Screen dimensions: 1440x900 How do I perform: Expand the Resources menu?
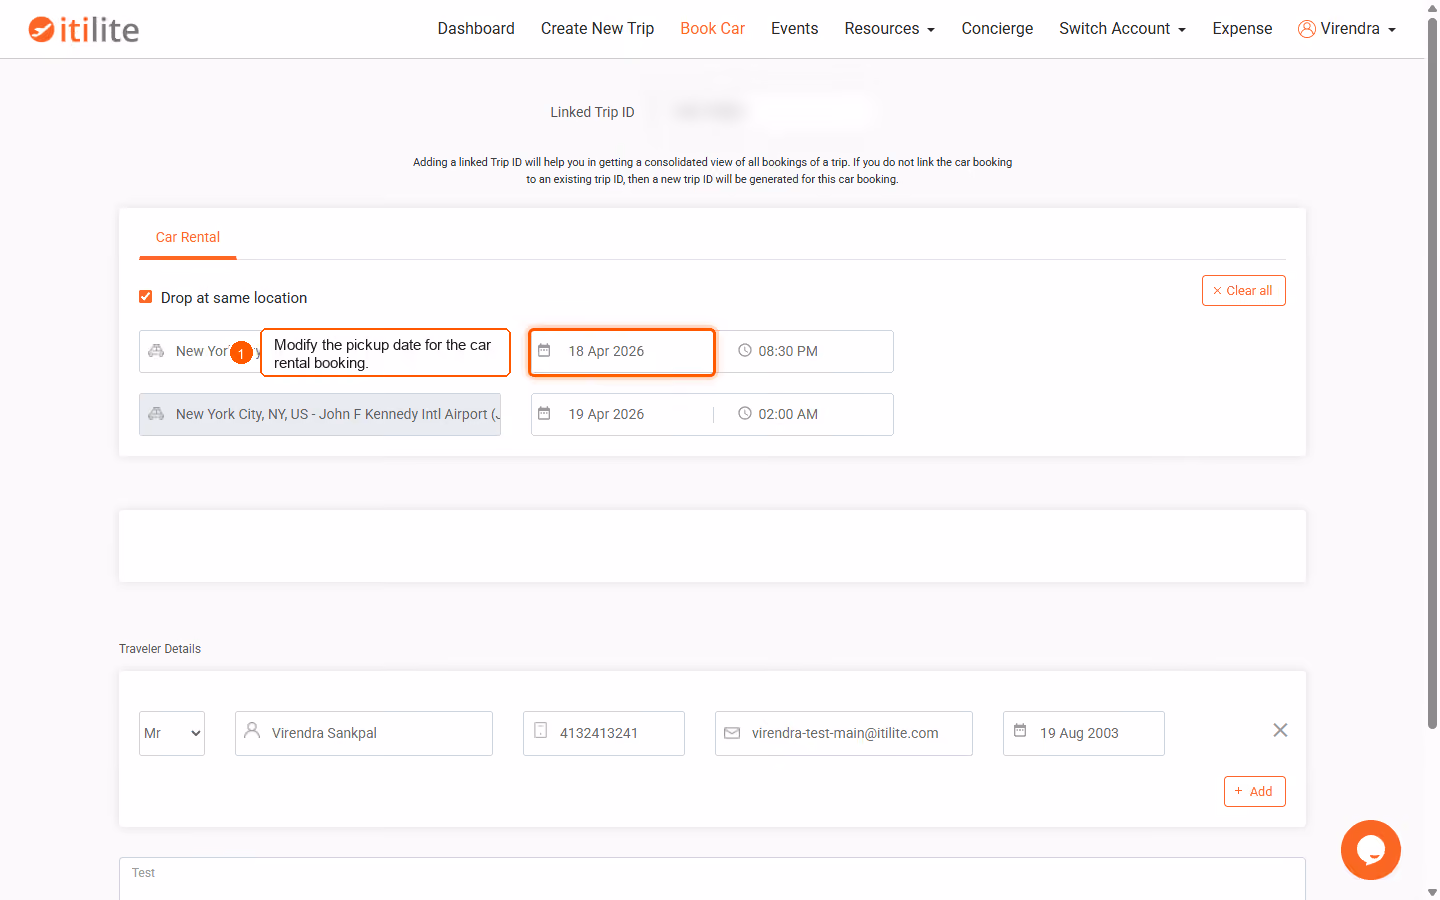pos(889,29)
